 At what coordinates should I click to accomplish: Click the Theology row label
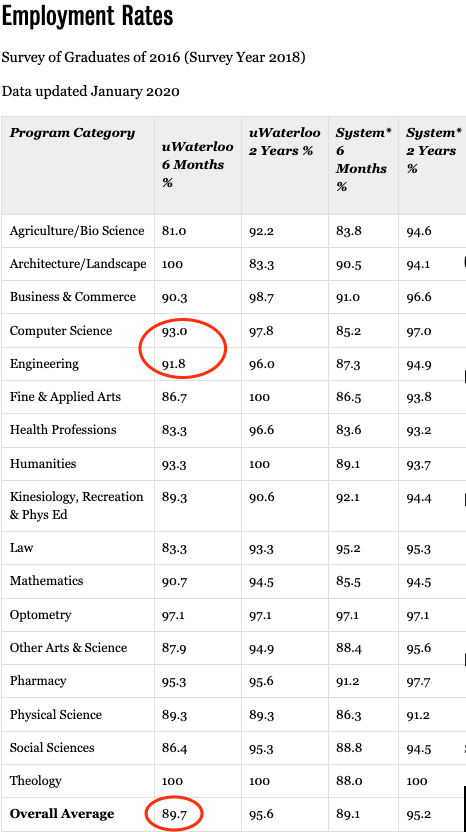click(x=36, y=781)
